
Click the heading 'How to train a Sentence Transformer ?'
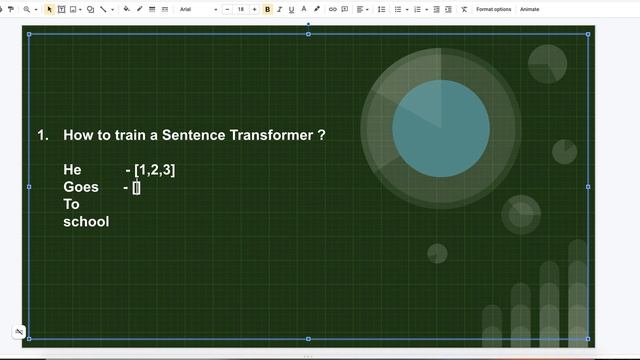194,135
